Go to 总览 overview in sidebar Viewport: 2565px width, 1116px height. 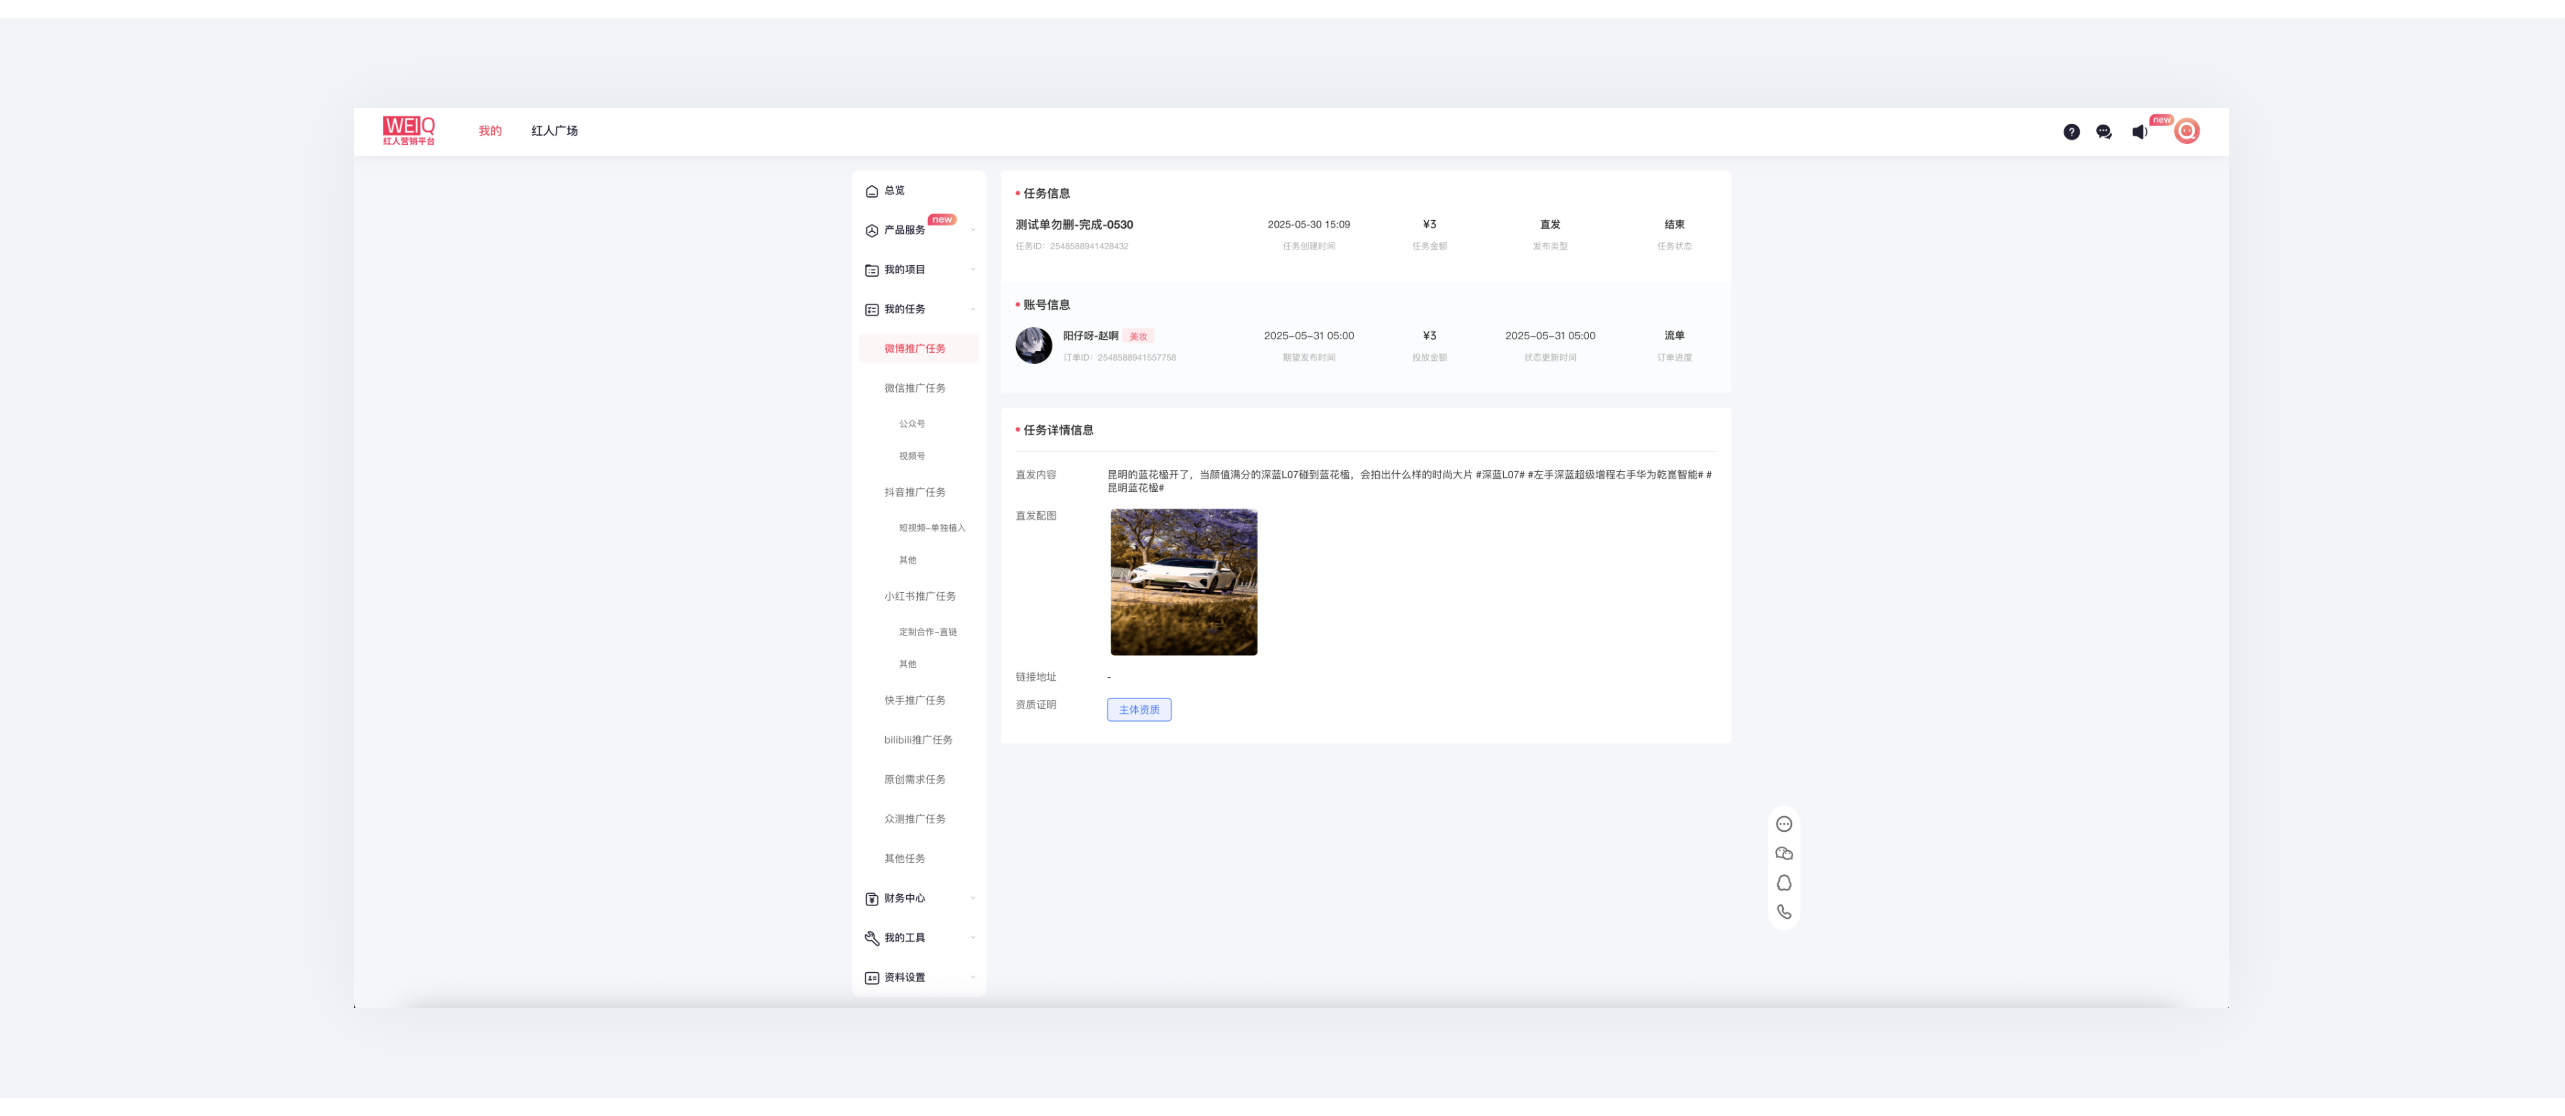893,191
